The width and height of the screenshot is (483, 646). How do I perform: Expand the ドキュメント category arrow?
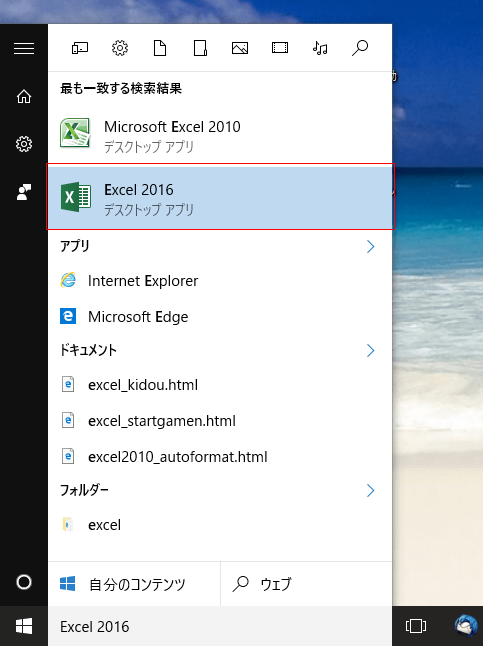pos(370,350)
